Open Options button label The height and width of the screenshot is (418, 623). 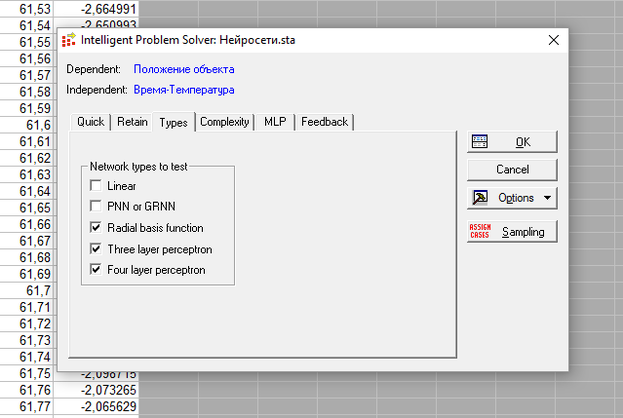(x=516, y=198)
